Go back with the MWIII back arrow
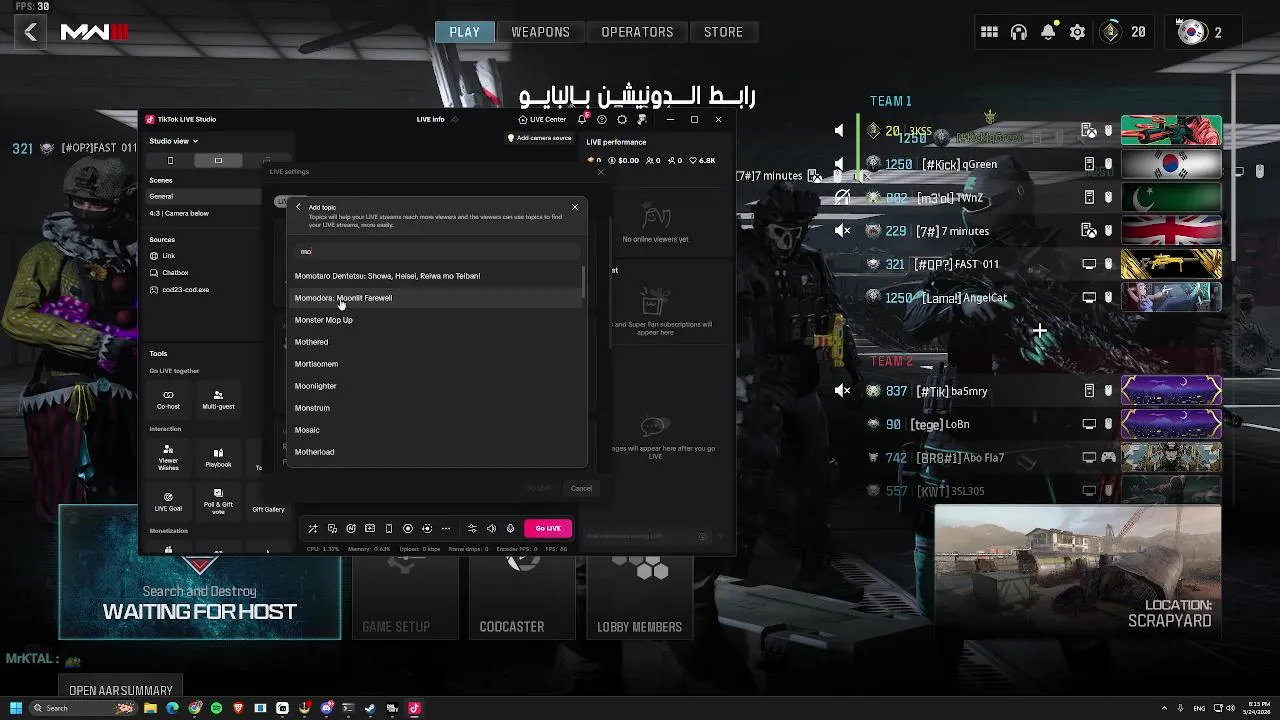The height and width of the screenshot is (720, 1280). point(31,32)
